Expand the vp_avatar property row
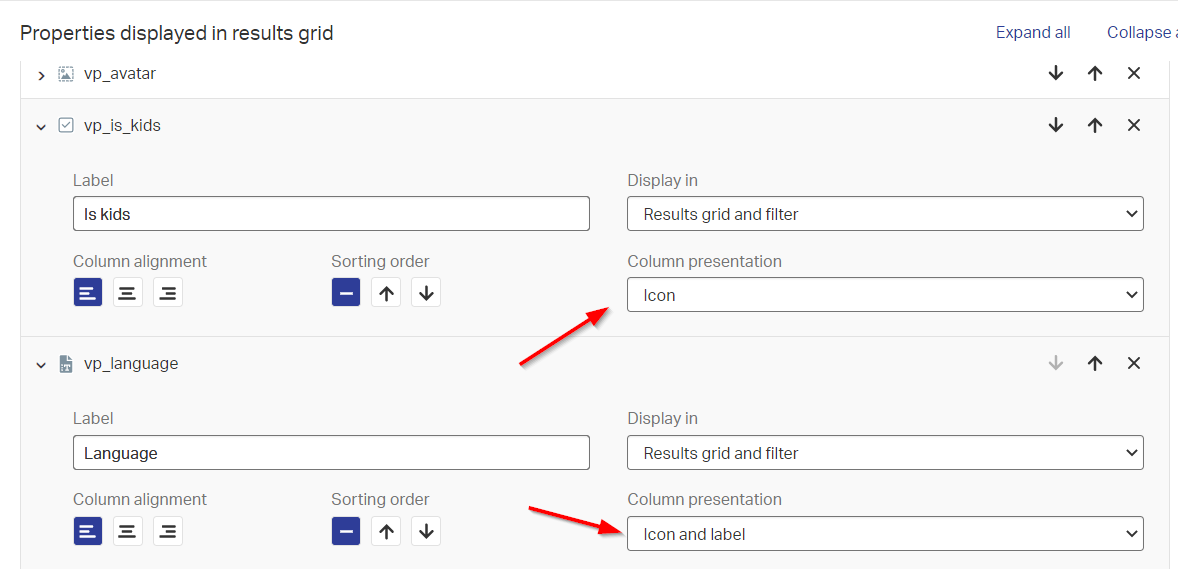 41,75
